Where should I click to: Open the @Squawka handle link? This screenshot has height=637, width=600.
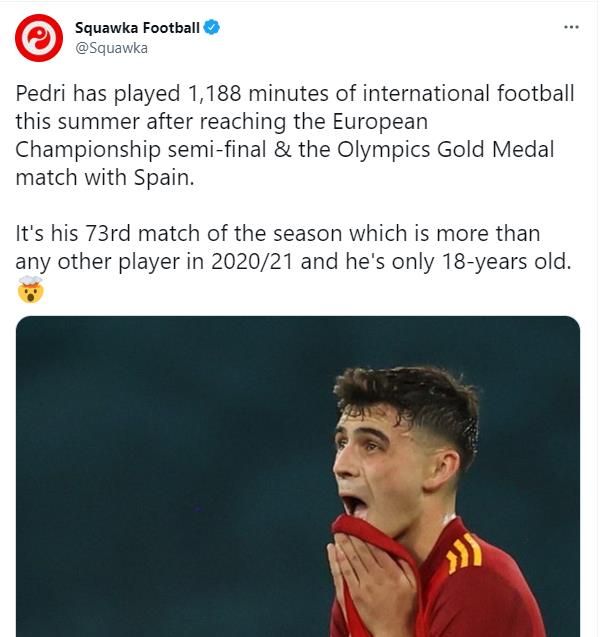tap(111, 47)
